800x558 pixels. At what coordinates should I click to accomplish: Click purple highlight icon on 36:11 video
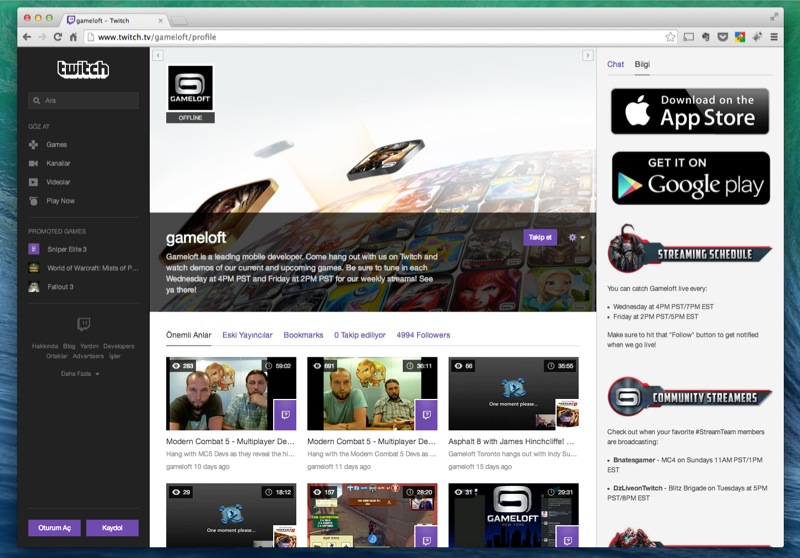(427, 415)
